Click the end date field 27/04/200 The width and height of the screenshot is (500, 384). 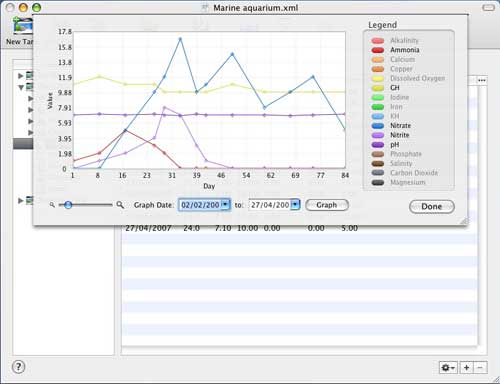pos(270,205)
